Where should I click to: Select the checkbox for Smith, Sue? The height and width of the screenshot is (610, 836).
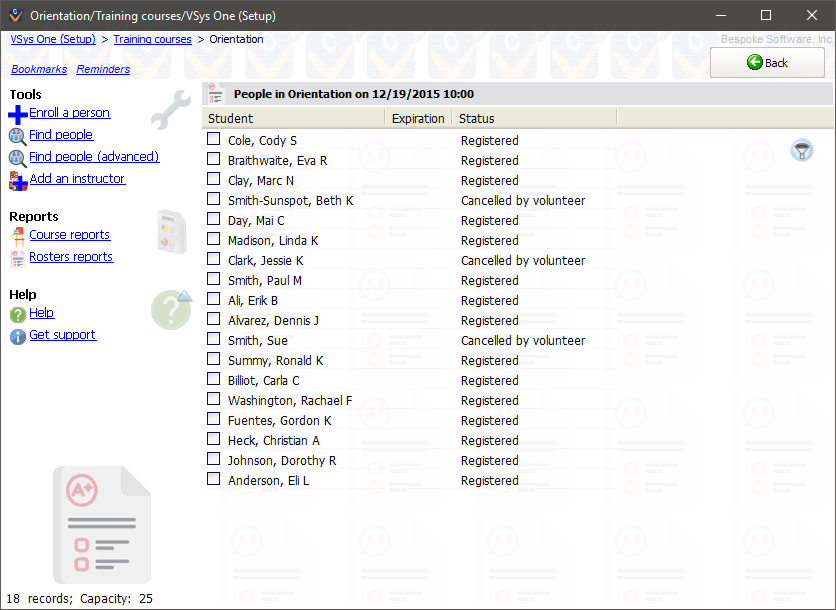pyautogui.click(x=213, y=340)
